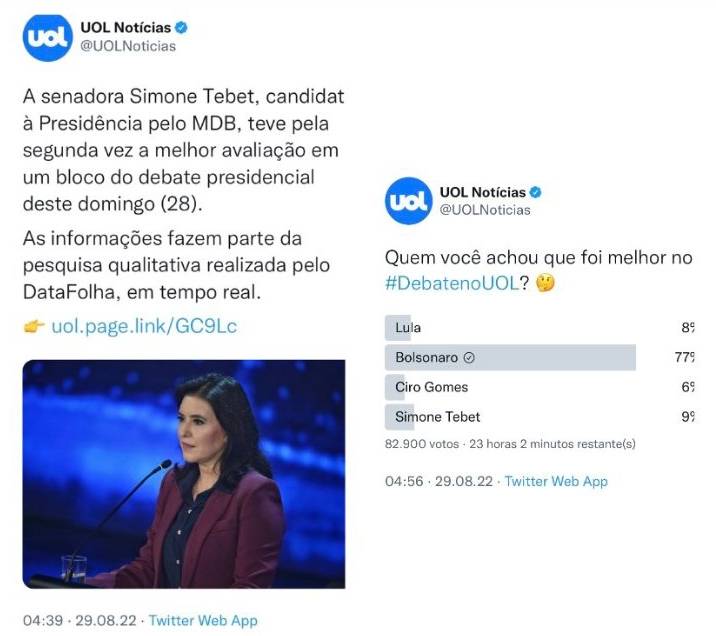The image size is (716, 636).
Task: Open the UOL Notícias name on the poll tweet
Action: [x=483, y=192]
